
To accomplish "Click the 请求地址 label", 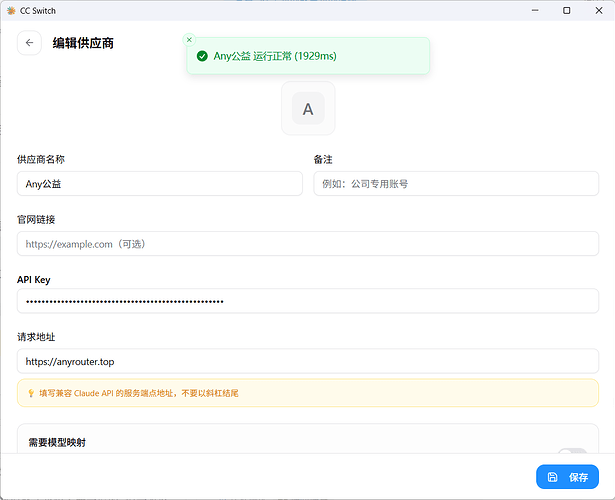I will tap(36, 337).
